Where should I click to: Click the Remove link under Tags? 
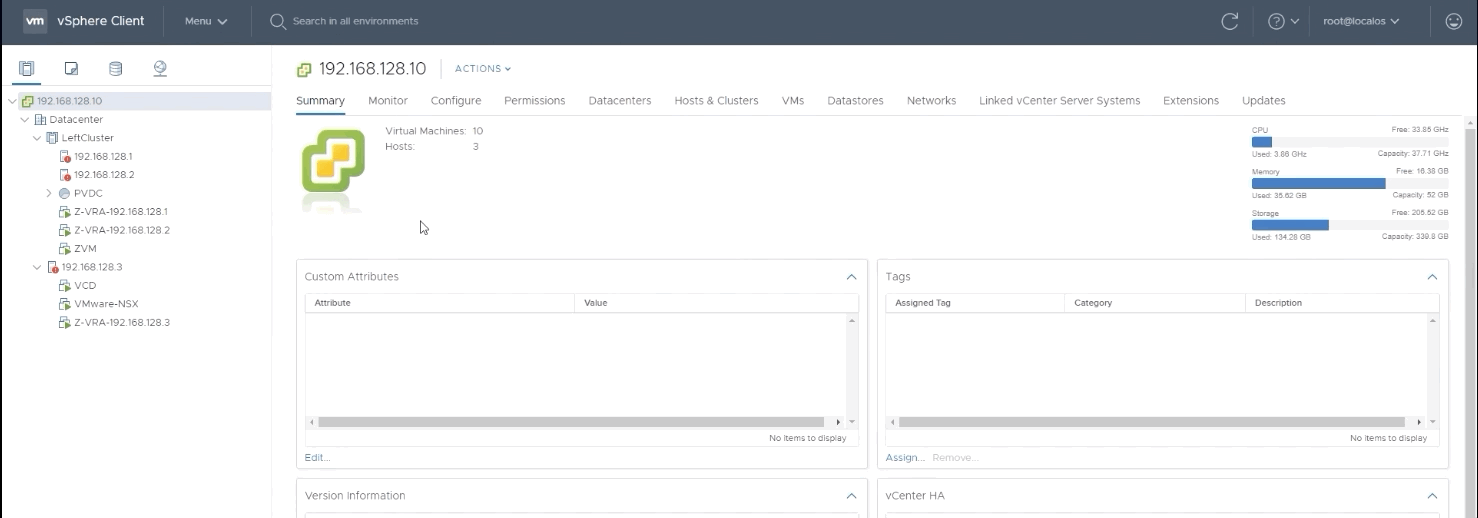[x=955, y=457]
